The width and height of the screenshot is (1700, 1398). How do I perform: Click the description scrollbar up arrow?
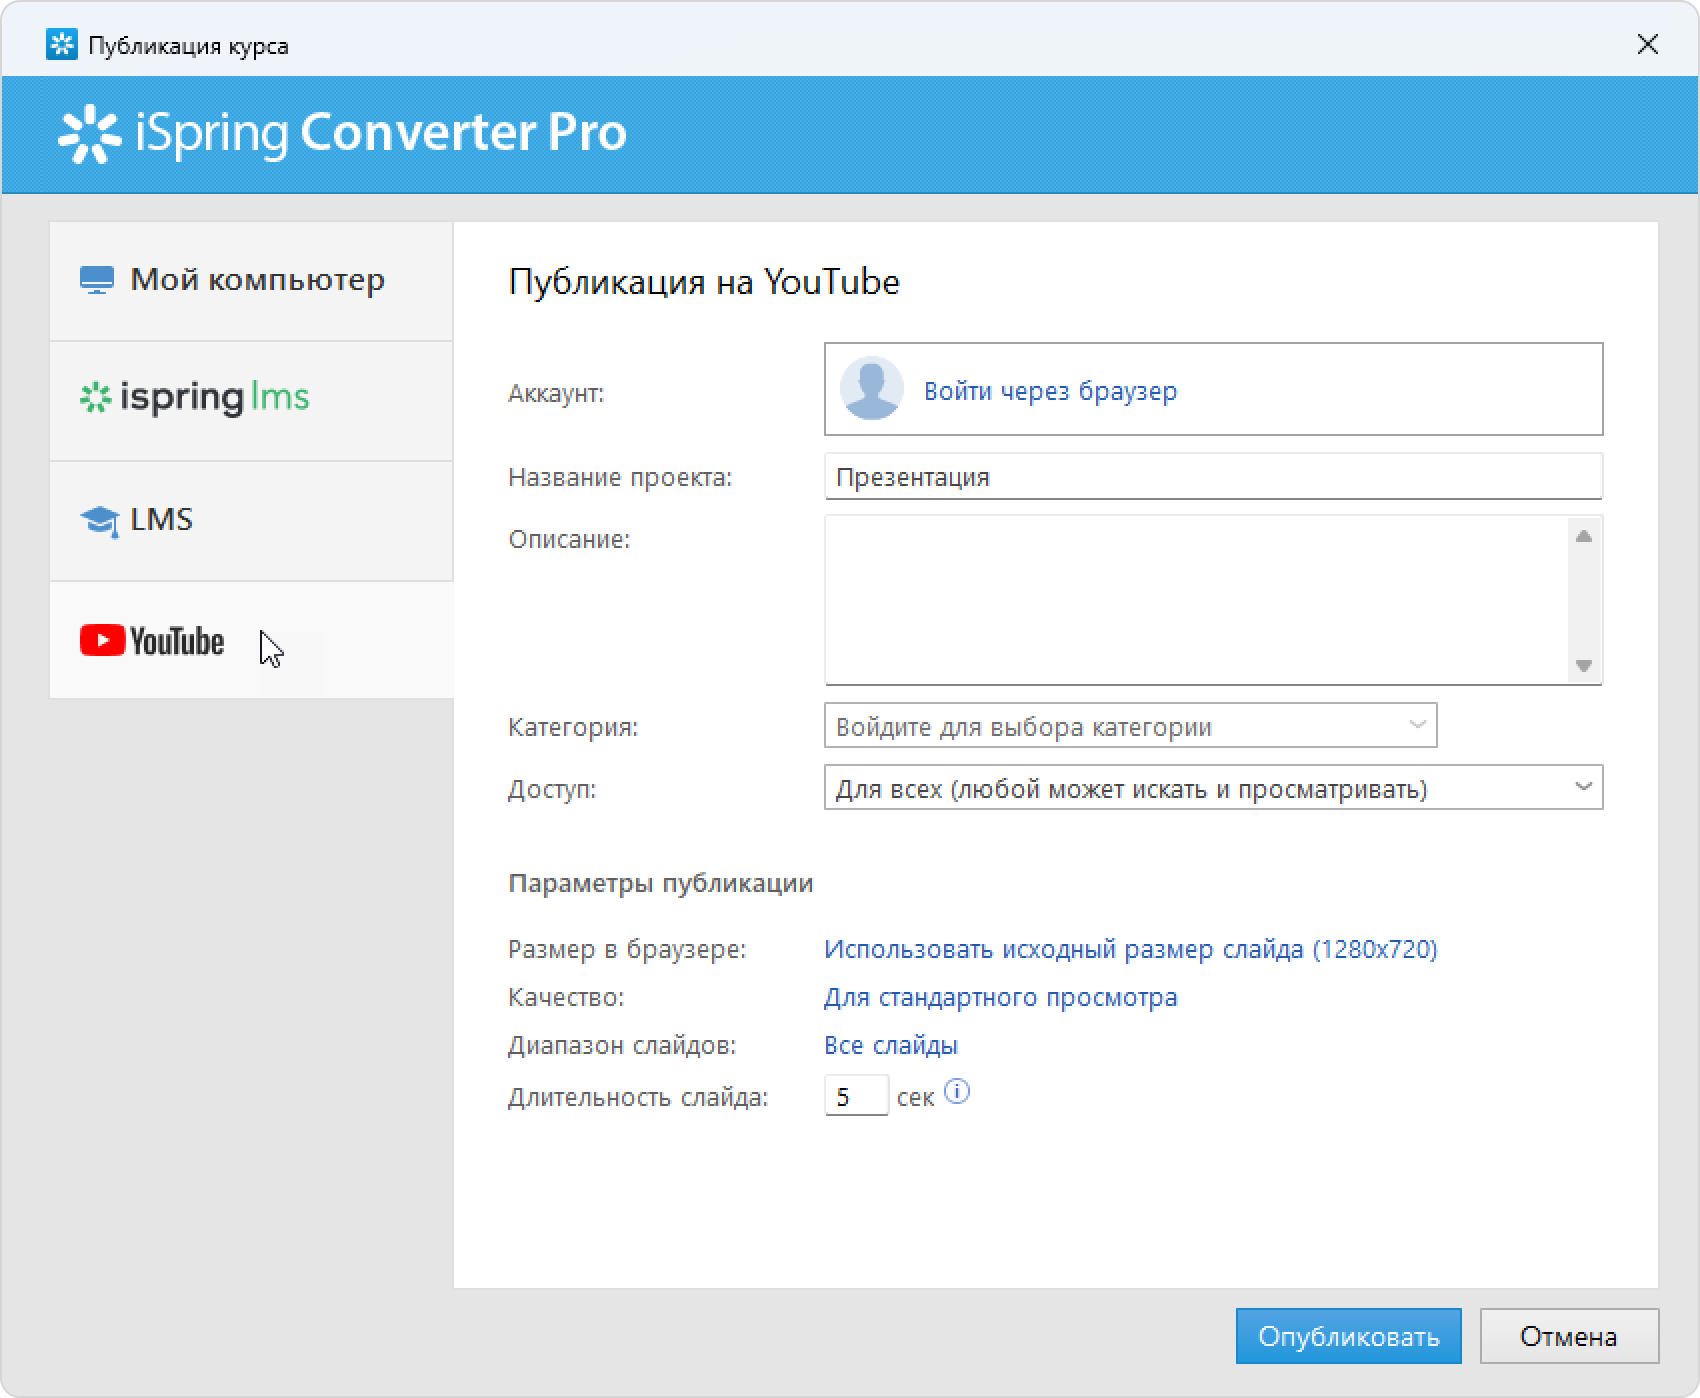[x=1584, y=537]
